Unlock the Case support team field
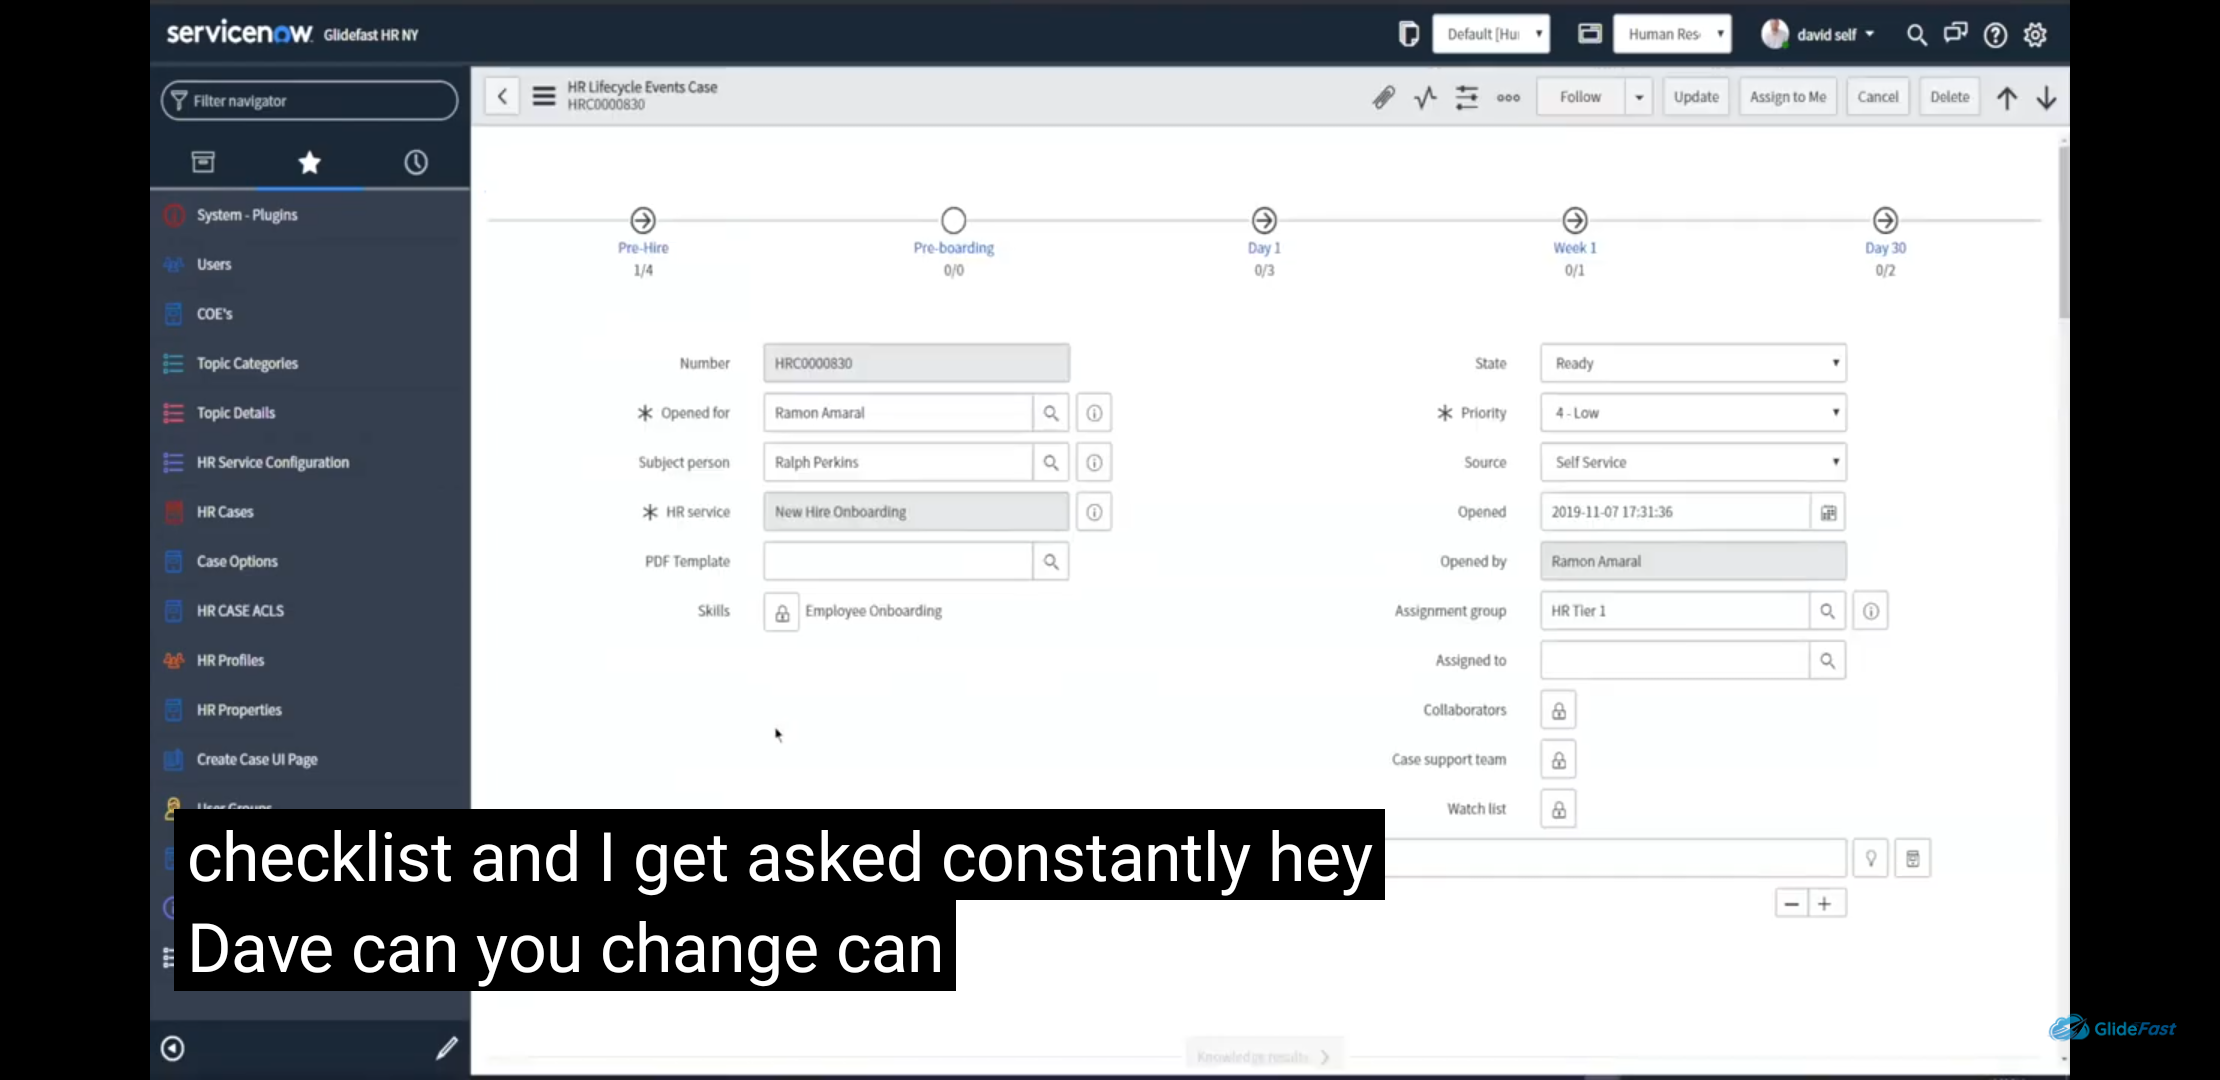 coord(1558,760)
